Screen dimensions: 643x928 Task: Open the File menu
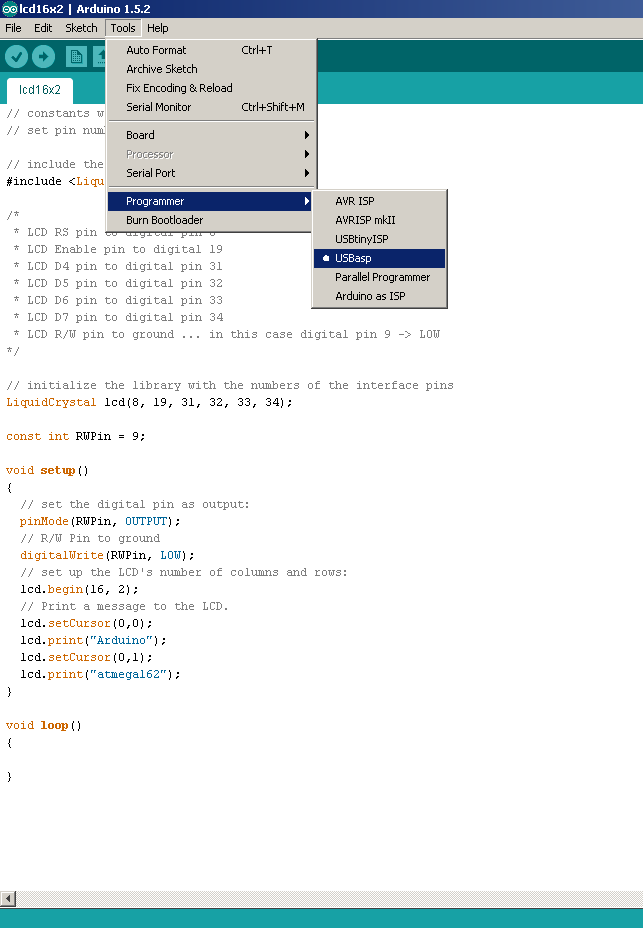pos(13,28)
